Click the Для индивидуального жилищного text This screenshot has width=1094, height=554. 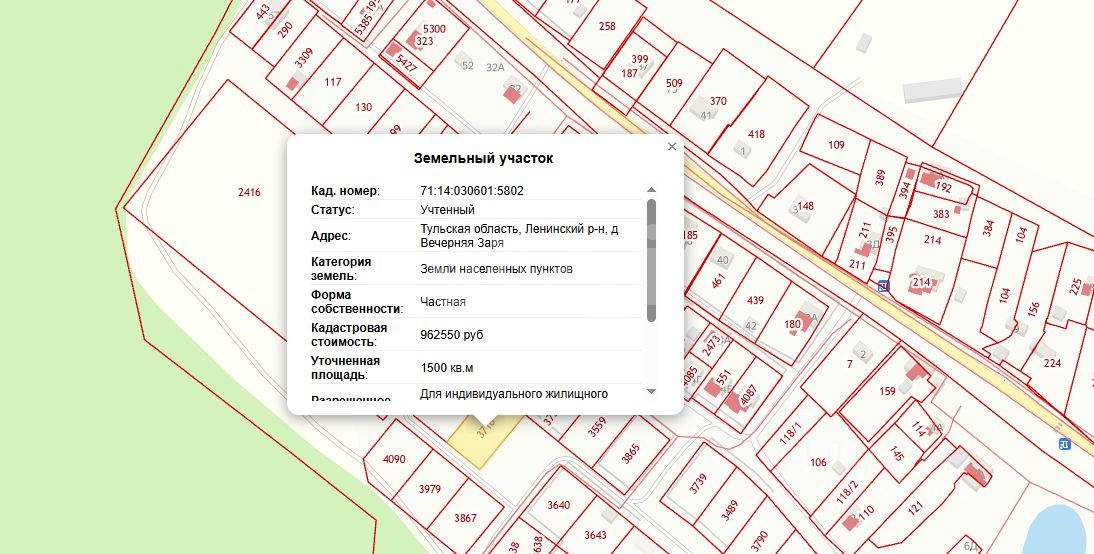coord(514,394)
